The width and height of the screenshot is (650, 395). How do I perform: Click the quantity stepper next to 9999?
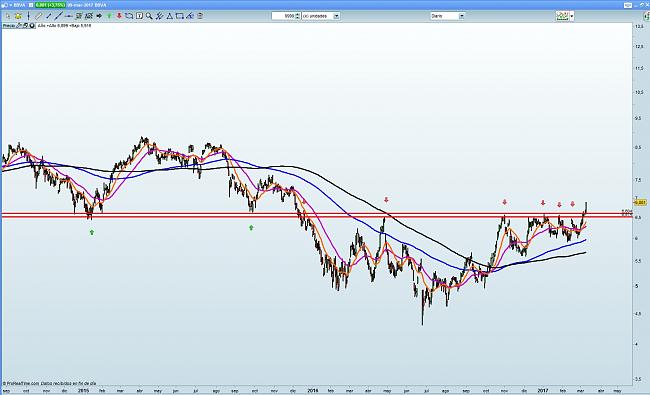point(297,16)
